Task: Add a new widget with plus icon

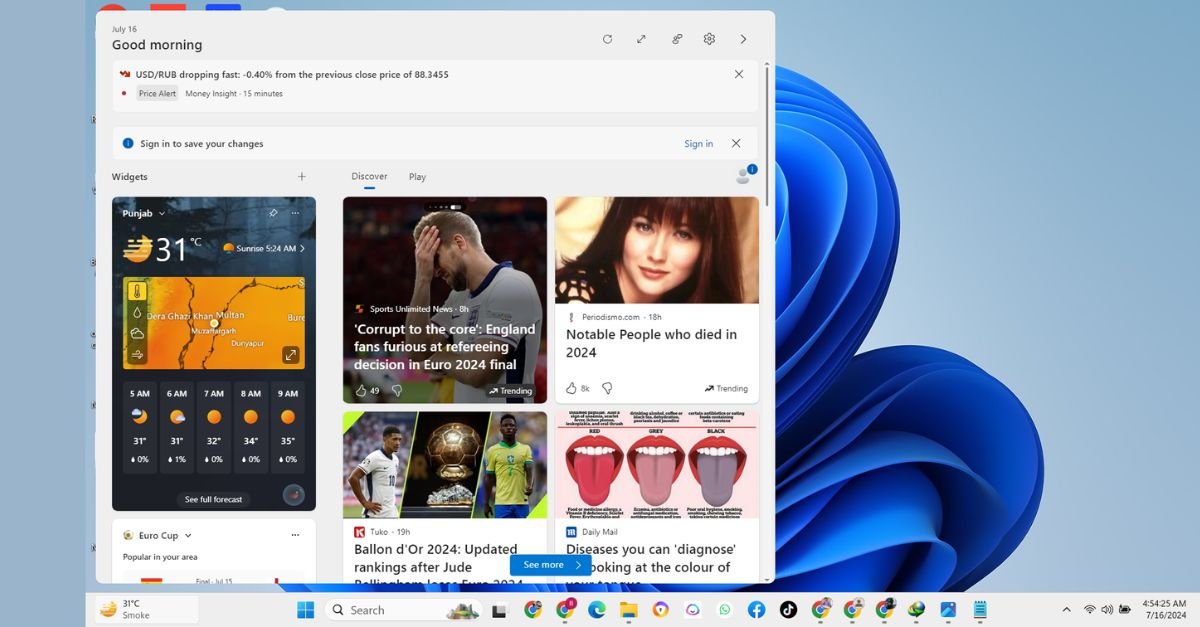Action: tap(302, 177)
